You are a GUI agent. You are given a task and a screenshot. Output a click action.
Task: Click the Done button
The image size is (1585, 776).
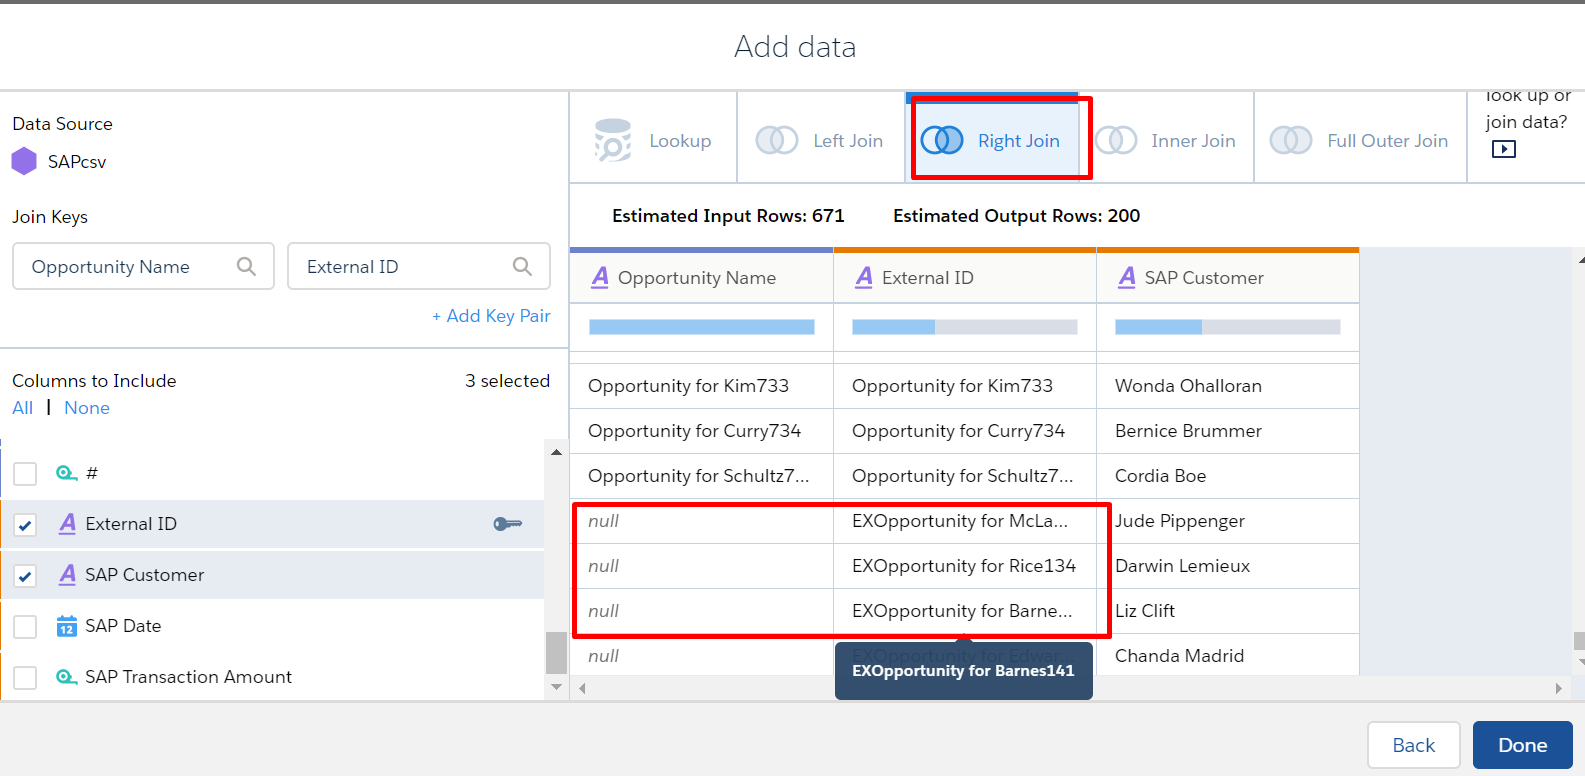[x=1522, y=745]
